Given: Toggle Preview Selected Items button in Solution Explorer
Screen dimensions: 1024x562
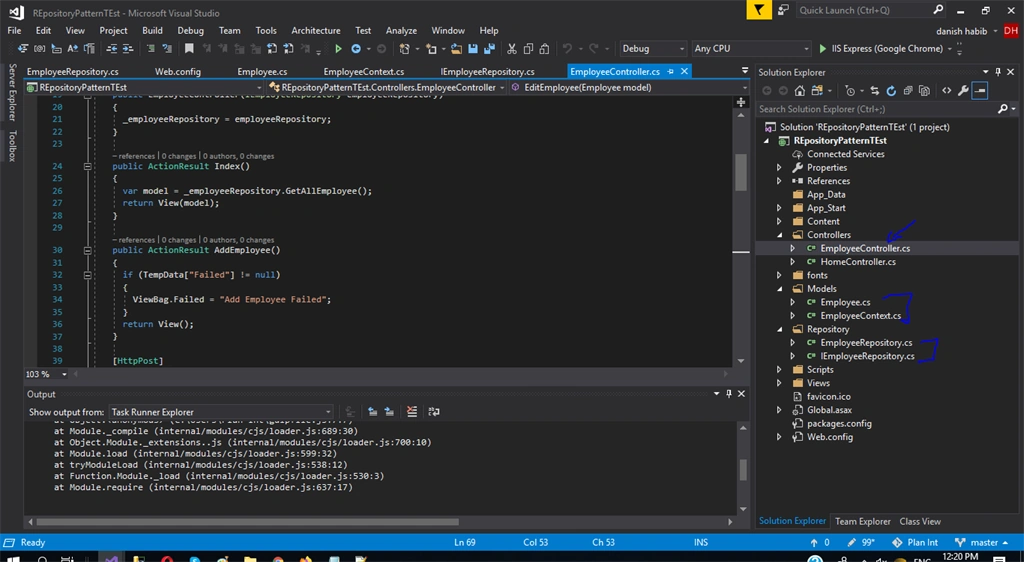Looking at the screenshot, I should (980, 91).
